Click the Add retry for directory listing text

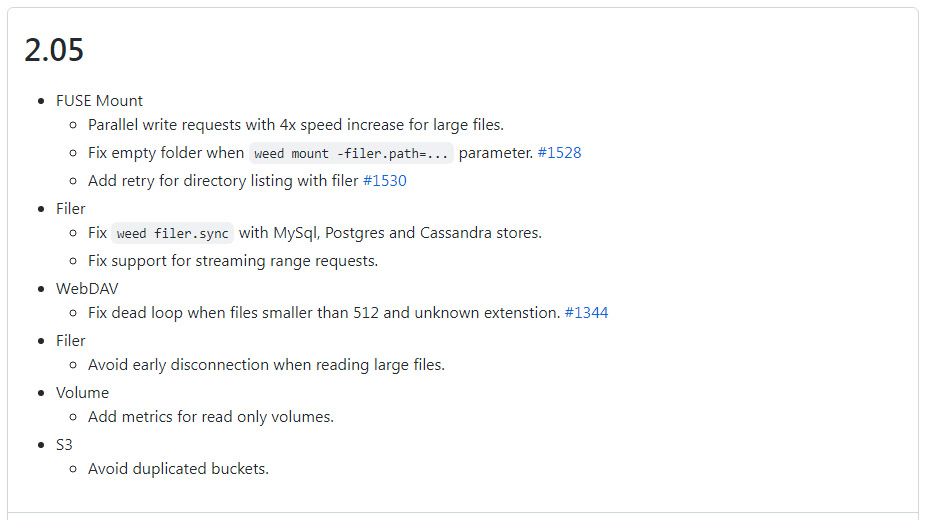point(223,181)
